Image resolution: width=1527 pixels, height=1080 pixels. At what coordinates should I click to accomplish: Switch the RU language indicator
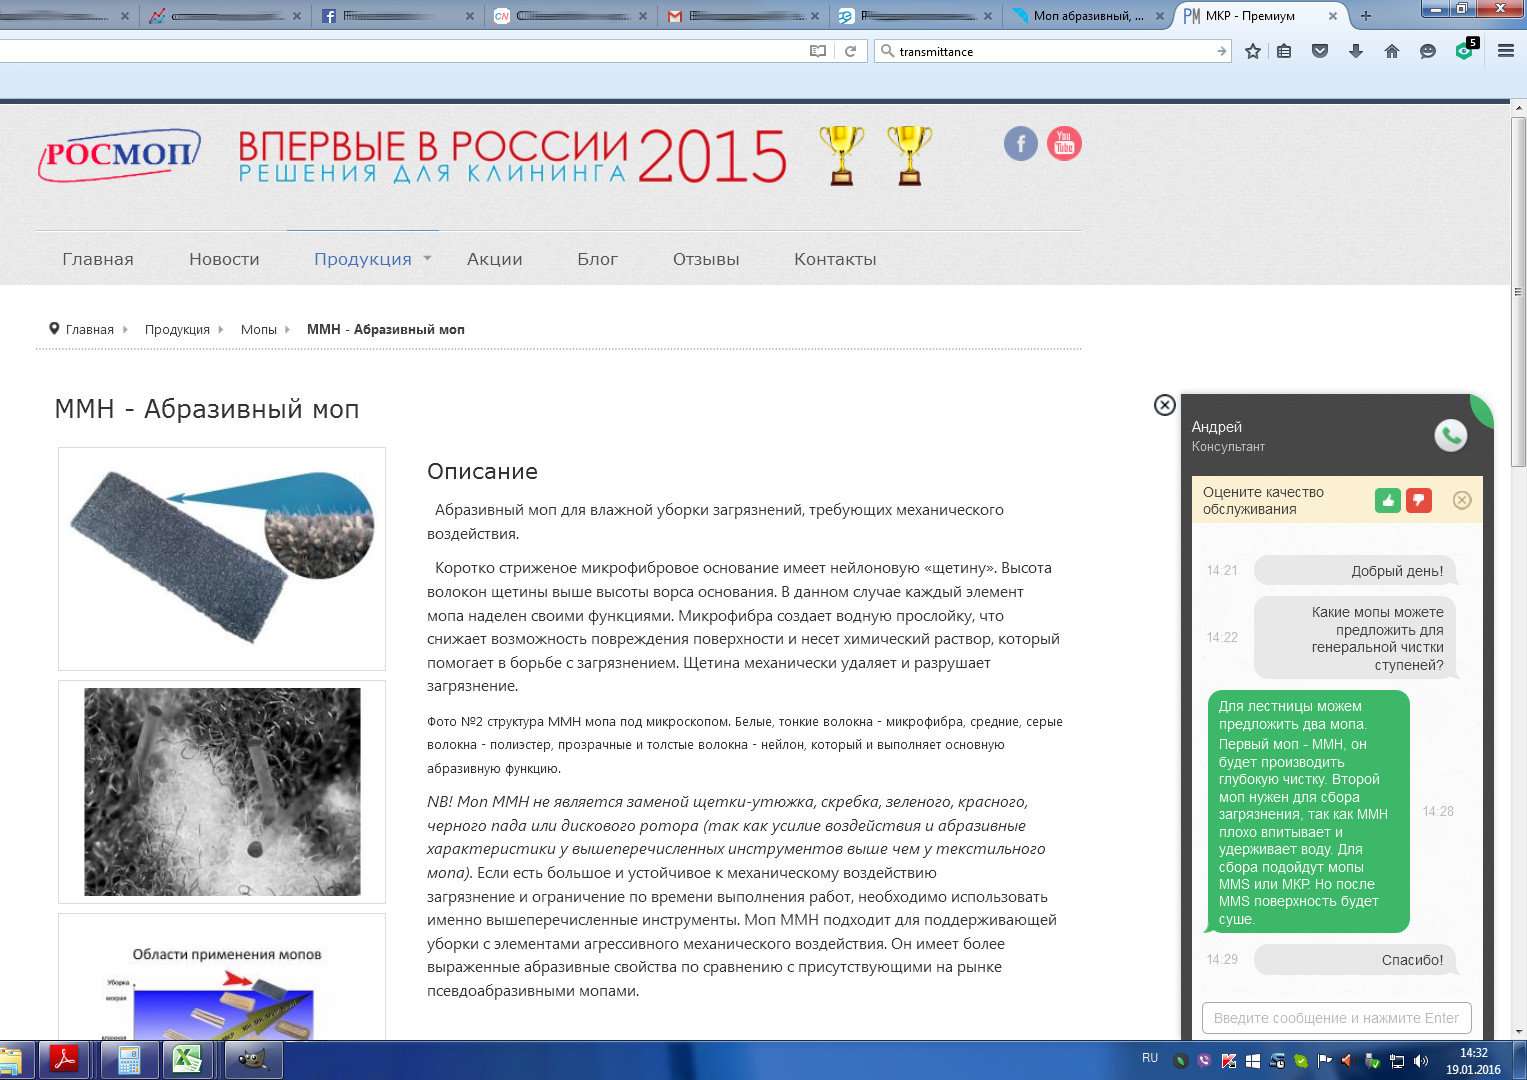point(1150,1058)
